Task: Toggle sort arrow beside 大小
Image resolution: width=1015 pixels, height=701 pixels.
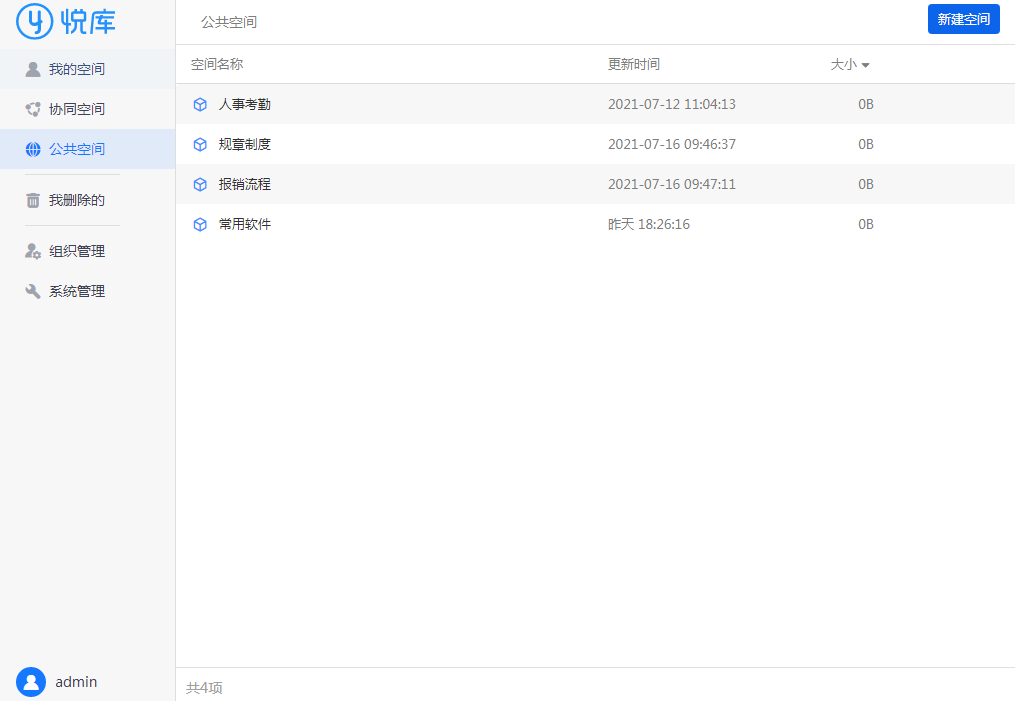Action: (865, 65)
